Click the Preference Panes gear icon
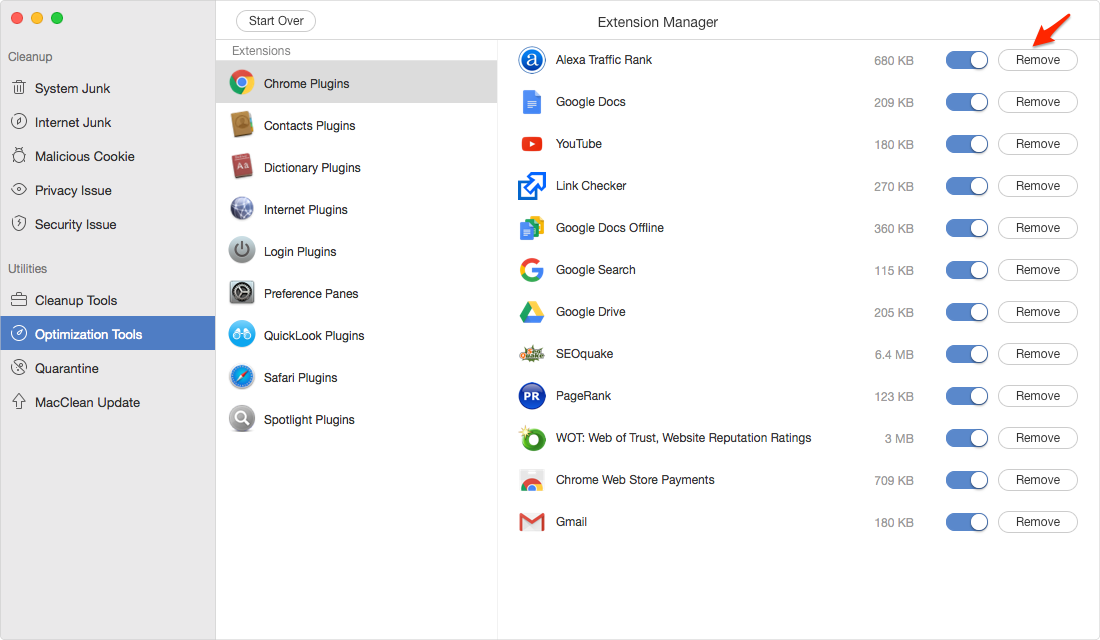This screenshot has height=640, width=1100. coord(241,293)
